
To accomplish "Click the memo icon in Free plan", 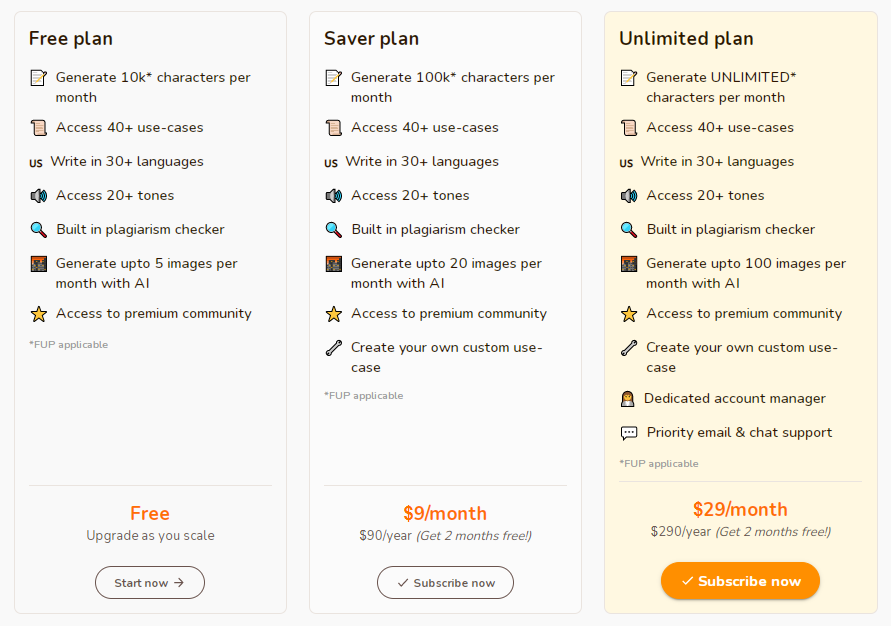I will click(x=38, y=78).
